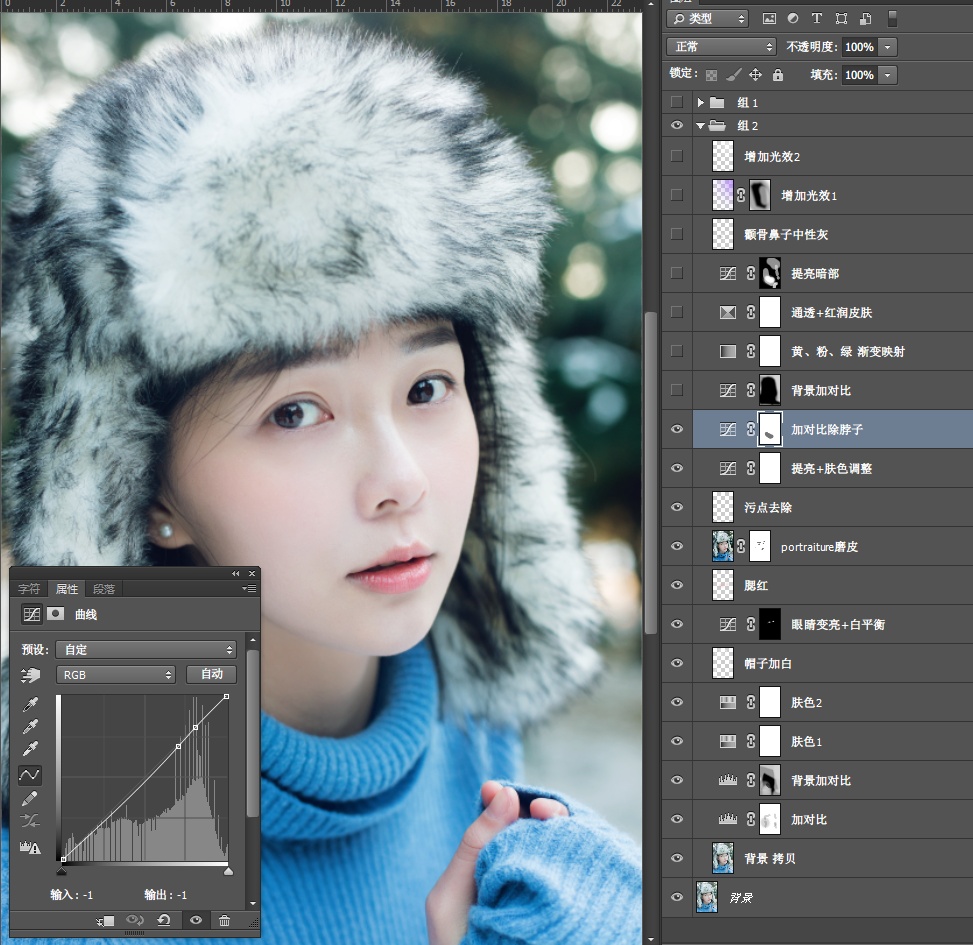Click the black point slider under histogram

click(61, 871)
